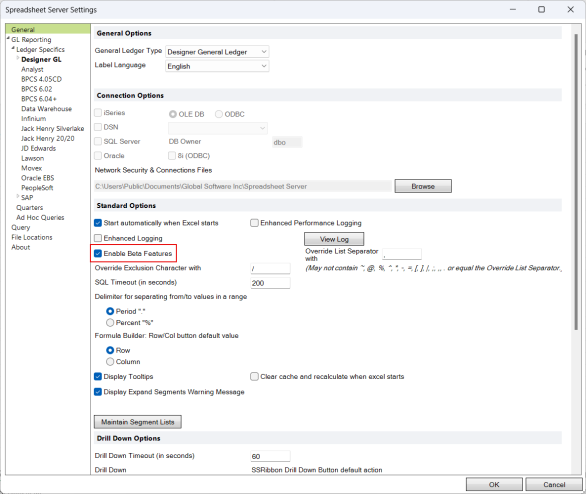Click the vertical scrollbar of settings panel
Image resolution: width=586 pixels, height=494 pixels.
576,182
